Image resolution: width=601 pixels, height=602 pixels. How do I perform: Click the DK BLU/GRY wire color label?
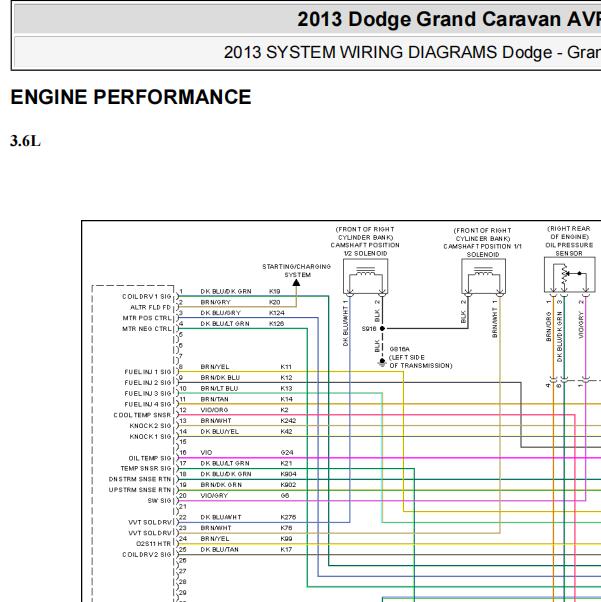tap(220, 313)
